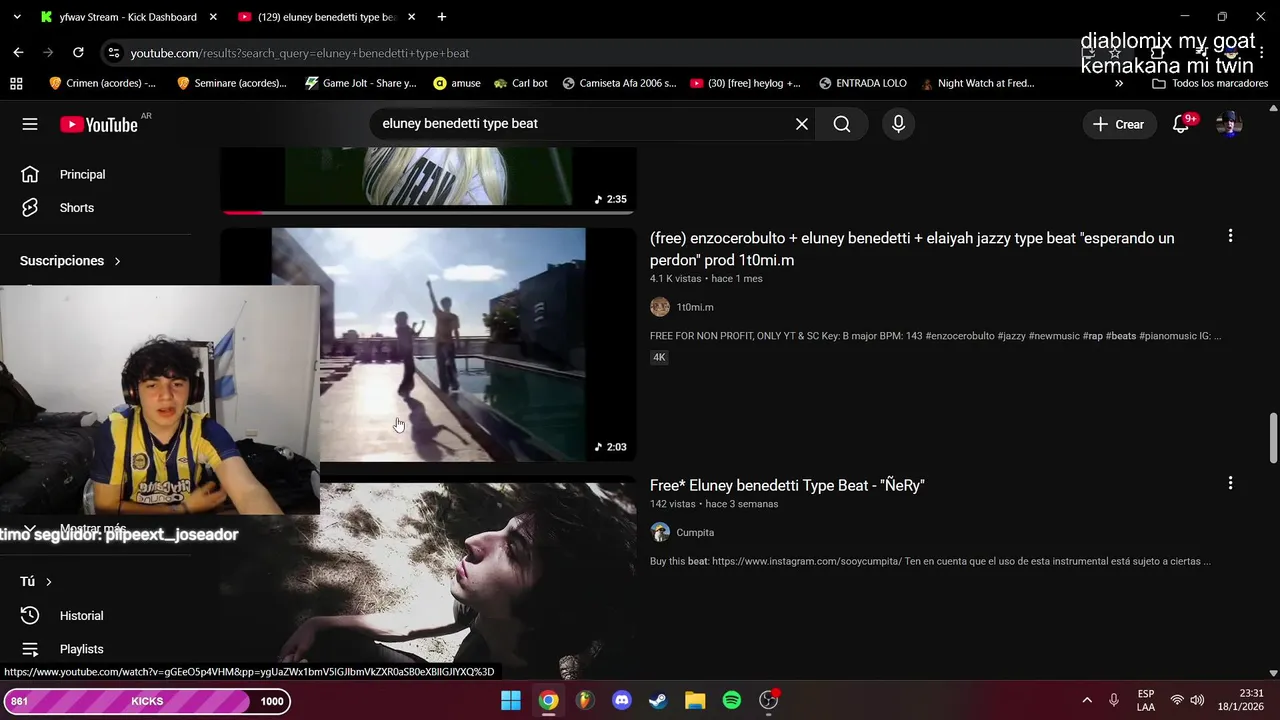
Task: Open Discord from the taskbar
Action: [621, 700]
